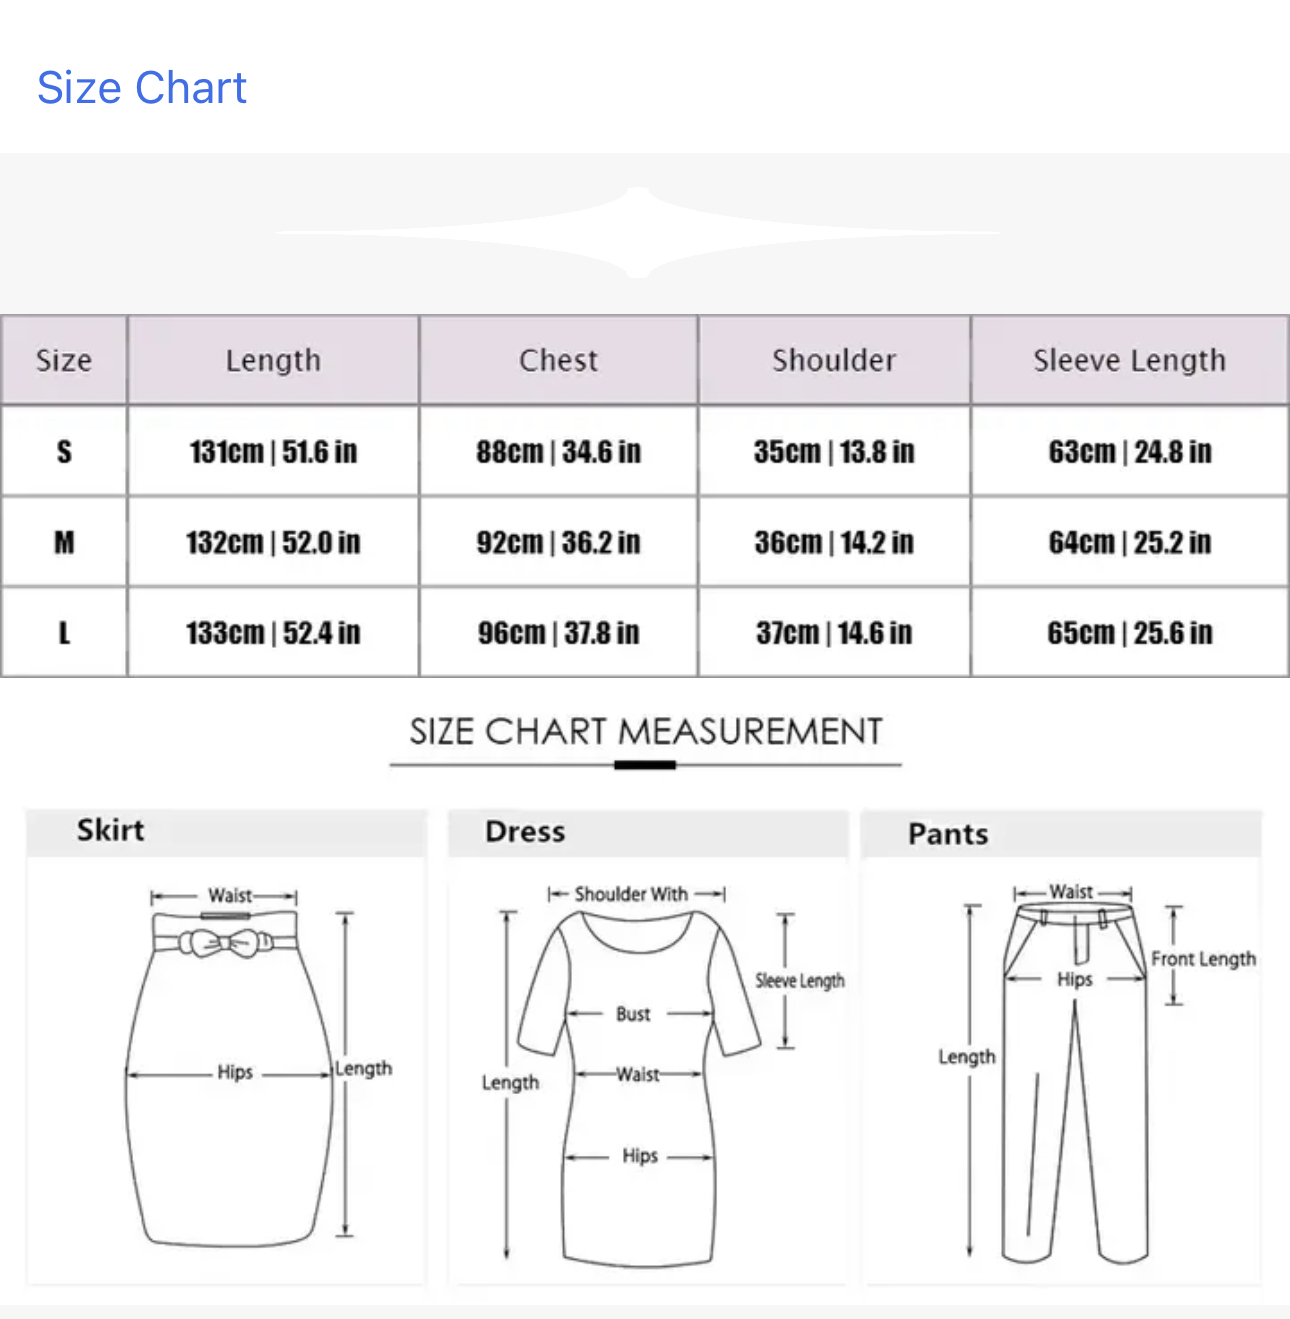1290x1319 pixels.
Task: Select the Chest column header
Action: (558, 360)
